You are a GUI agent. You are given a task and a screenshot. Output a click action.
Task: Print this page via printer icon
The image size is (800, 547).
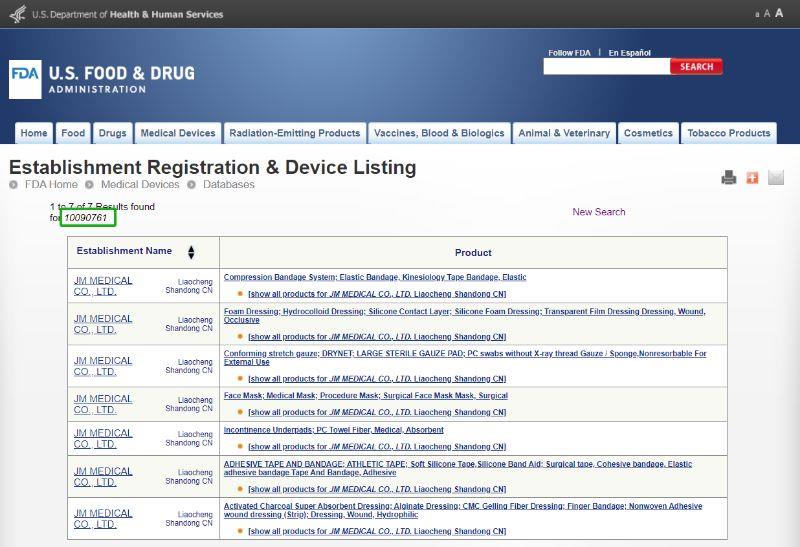[729, 178]
